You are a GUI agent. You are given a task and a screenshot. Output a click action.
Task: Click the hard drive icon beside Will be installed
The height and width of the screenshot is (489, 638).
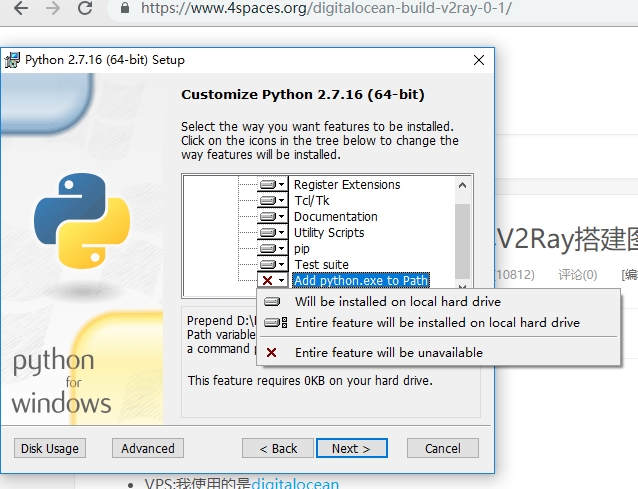pos(272,301)
